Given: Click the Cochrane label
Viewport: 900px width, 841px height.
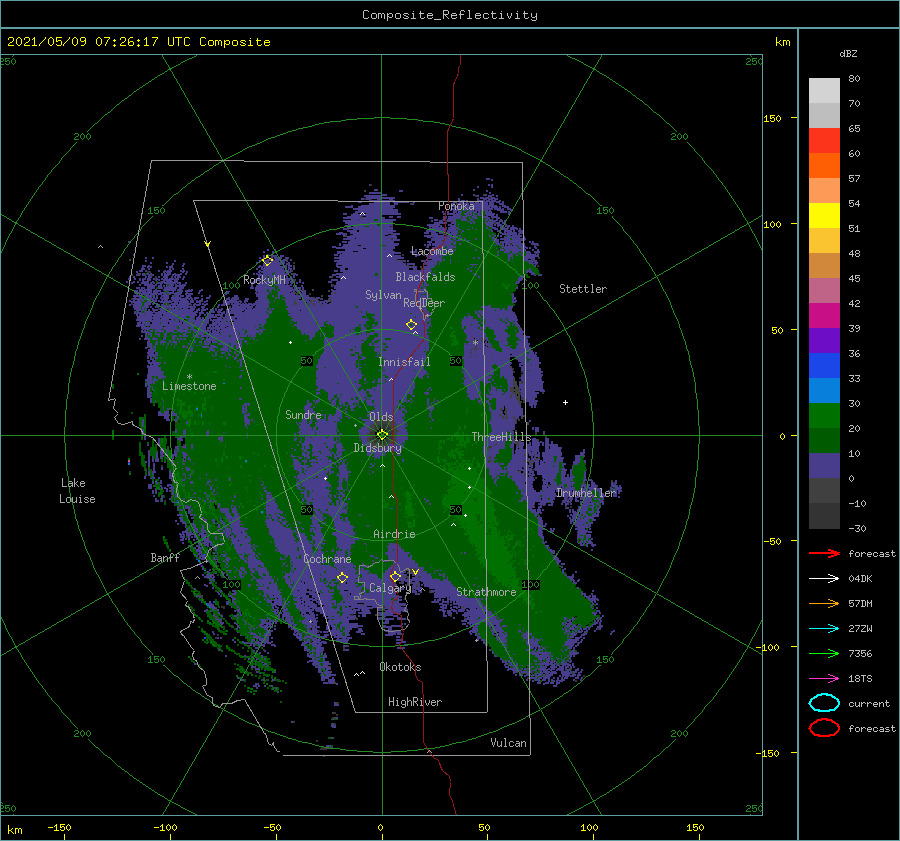Looking at the screenshot, I should coord(327,559).
